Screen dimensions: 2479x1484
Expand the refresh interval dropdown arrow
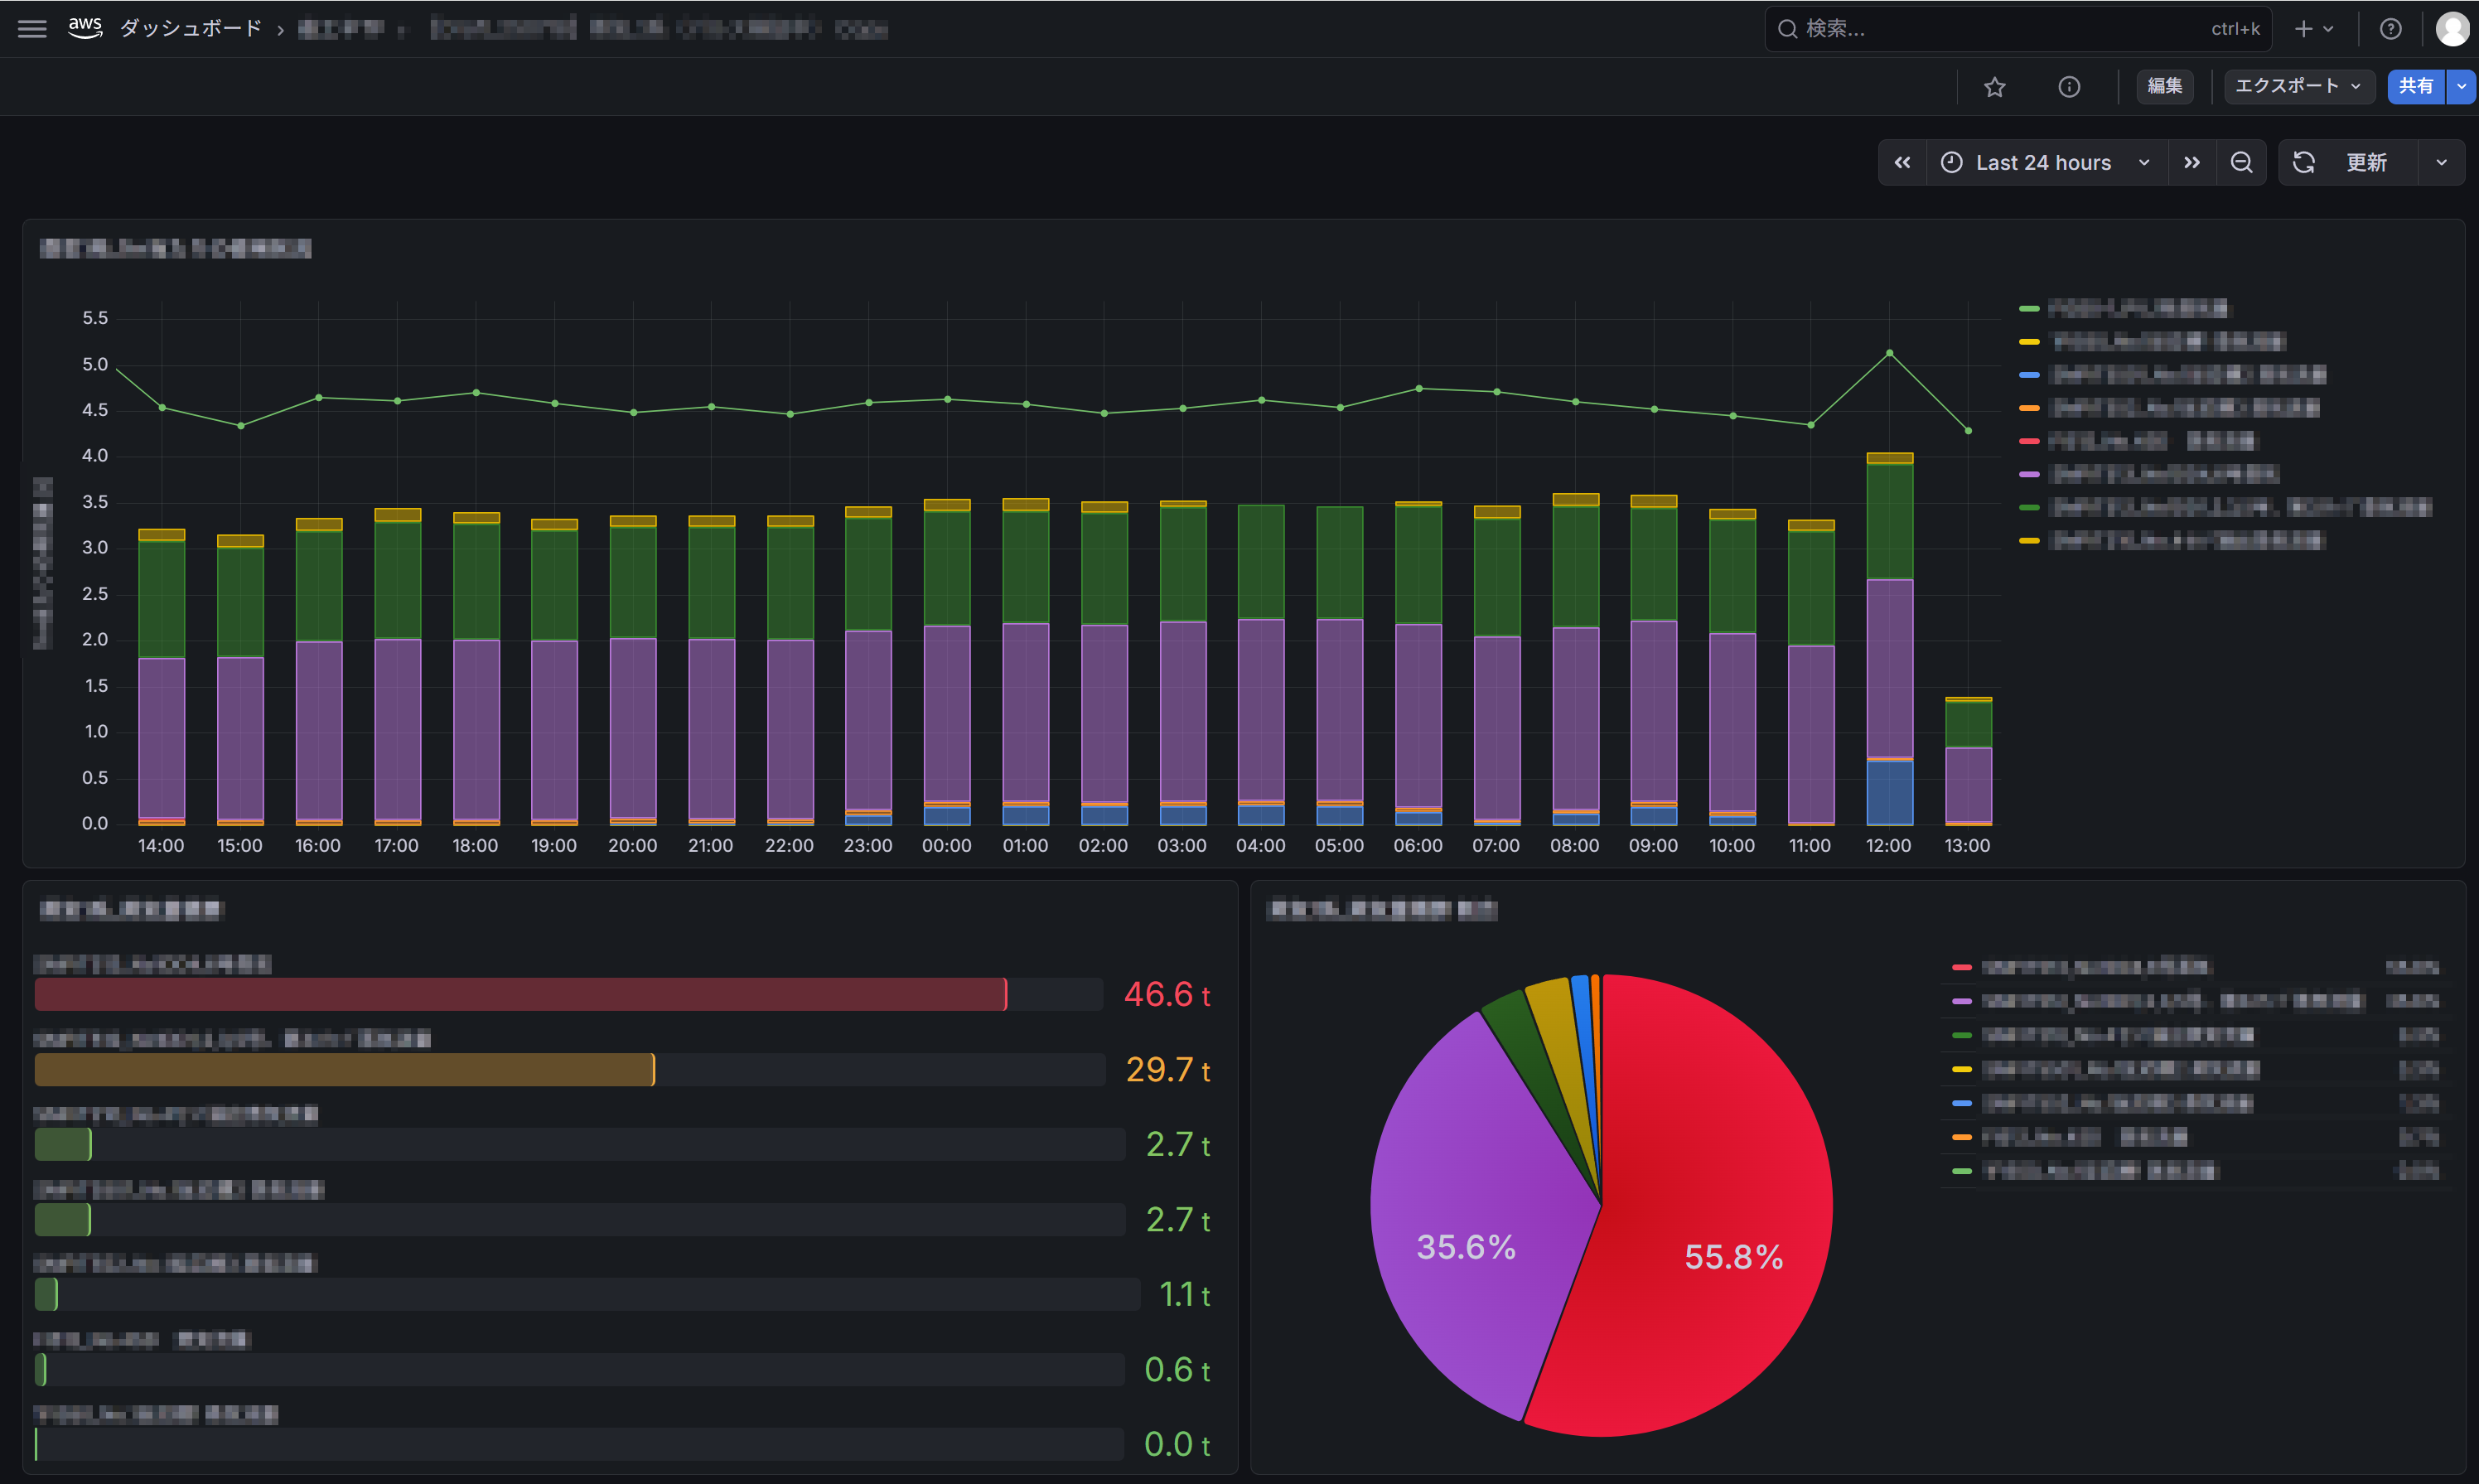[2441, 163]
